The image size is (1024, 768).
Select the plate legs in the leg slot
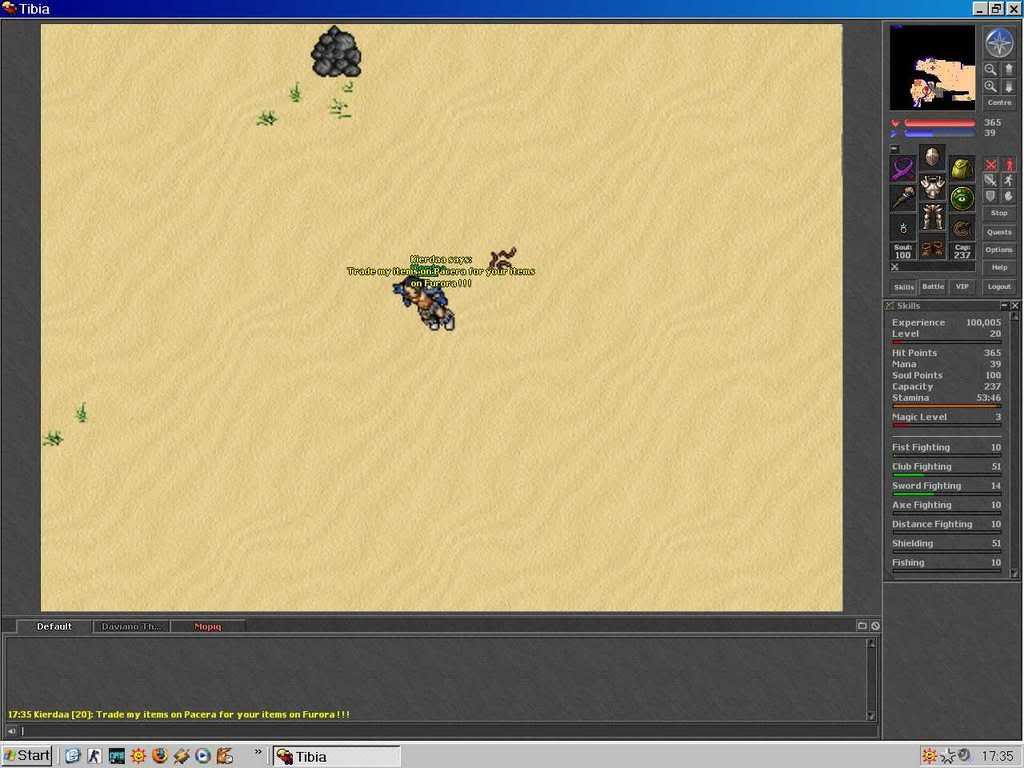tap(932, 217)
